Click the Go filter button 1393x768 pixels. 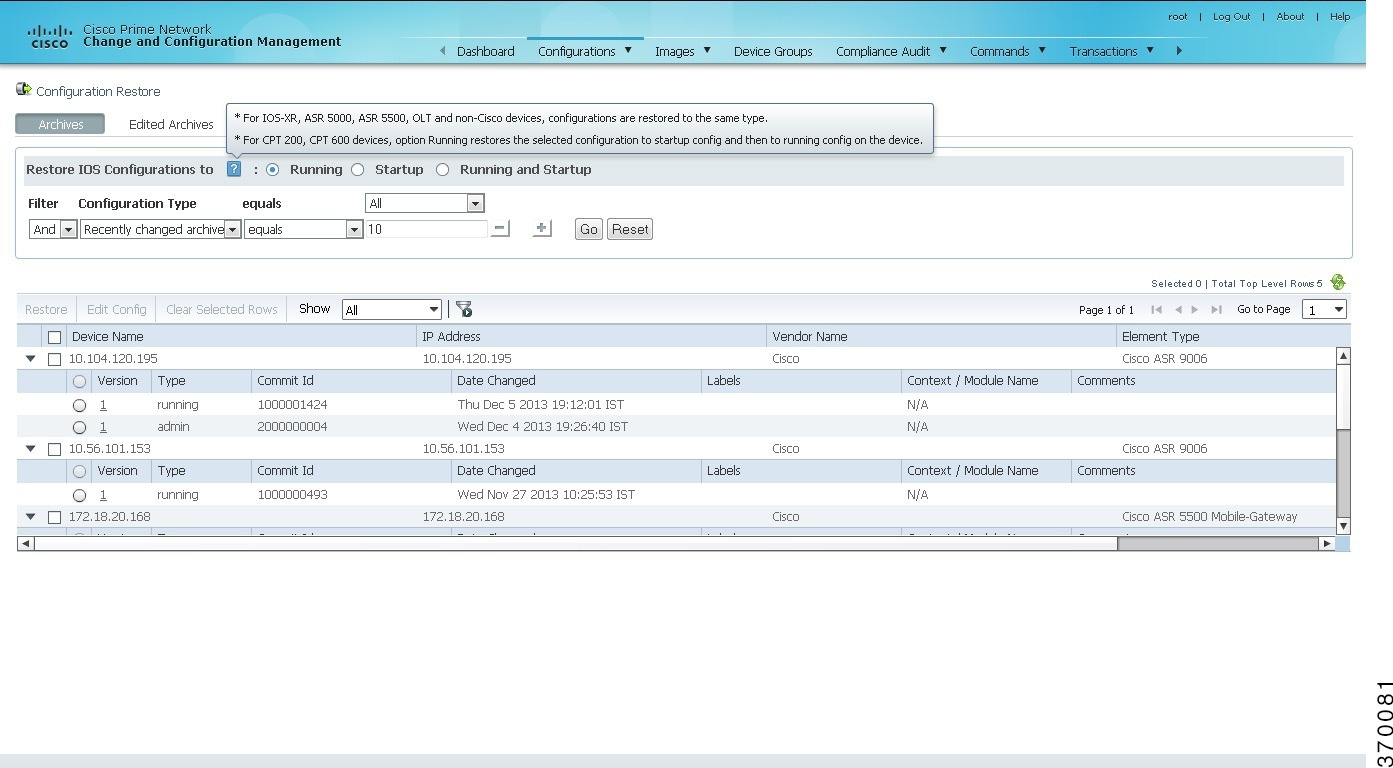click(x=589, y=229)
